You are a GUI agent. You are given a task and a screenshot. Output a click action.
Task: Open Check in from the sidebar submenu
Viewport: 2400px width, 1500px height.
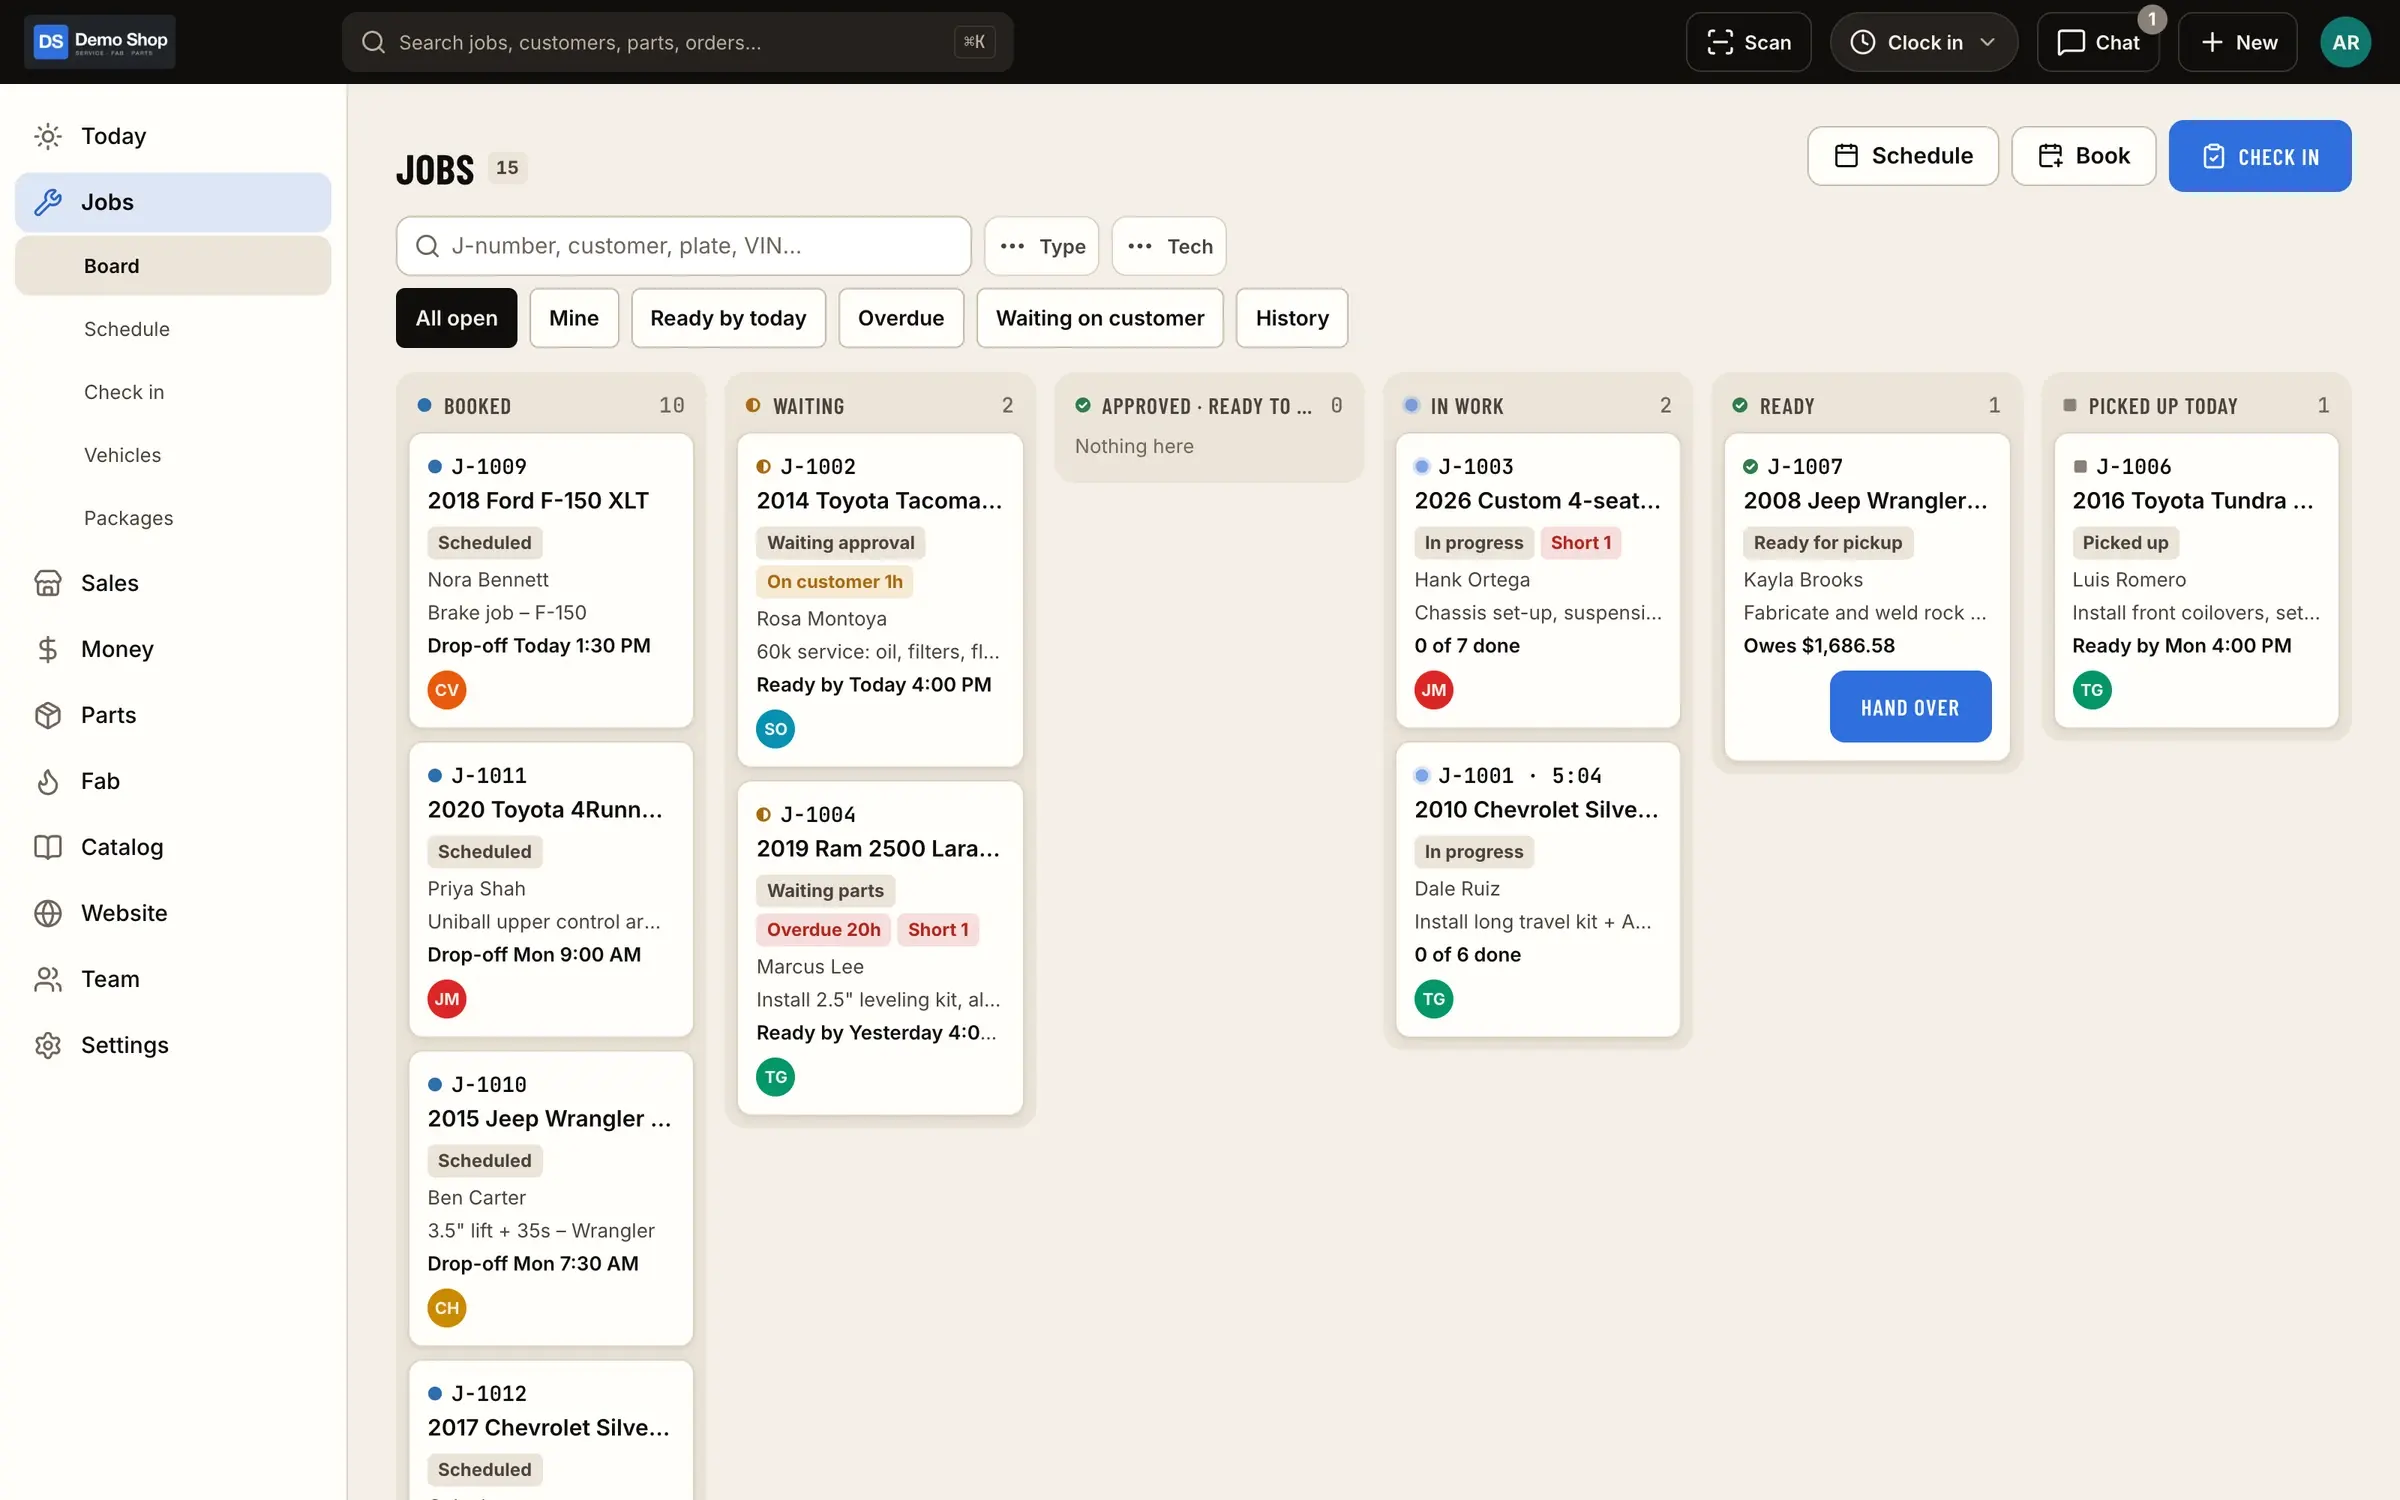click(173, 392)
